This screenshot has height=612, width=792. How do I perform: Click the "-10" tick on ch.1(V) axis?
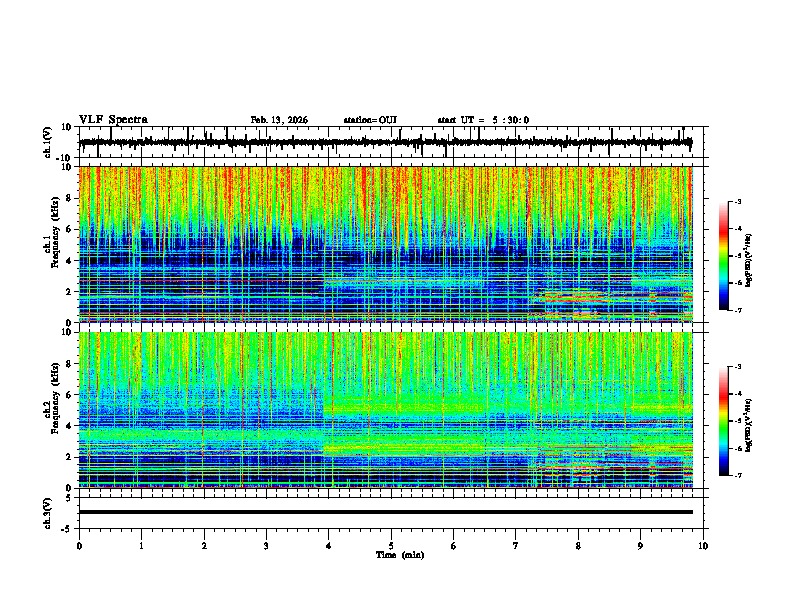[x=65, y=158]
